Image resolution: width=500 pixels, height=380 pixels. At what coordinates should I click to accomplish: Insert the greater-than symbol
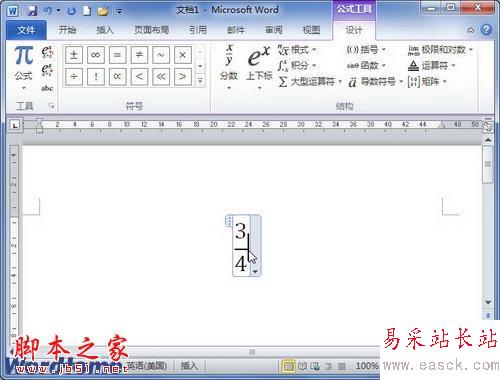coord(182,77)
